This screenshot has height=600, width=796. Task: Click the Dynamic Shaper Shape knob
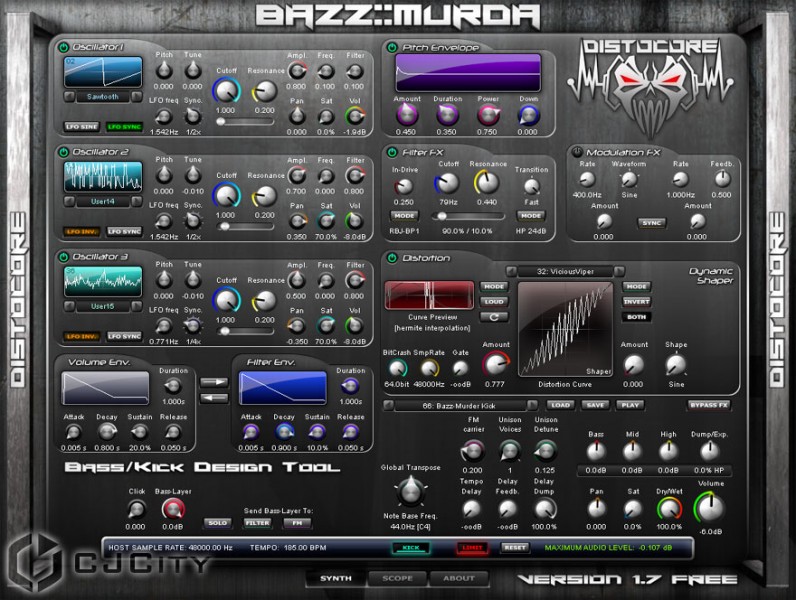click(x=676, y=364)
